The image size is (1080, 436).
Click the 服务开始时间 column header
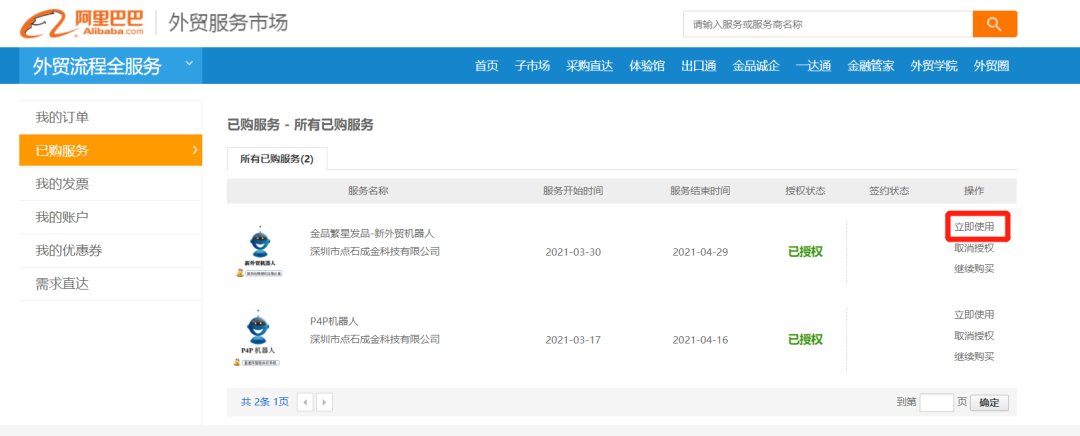coord(573,191)
